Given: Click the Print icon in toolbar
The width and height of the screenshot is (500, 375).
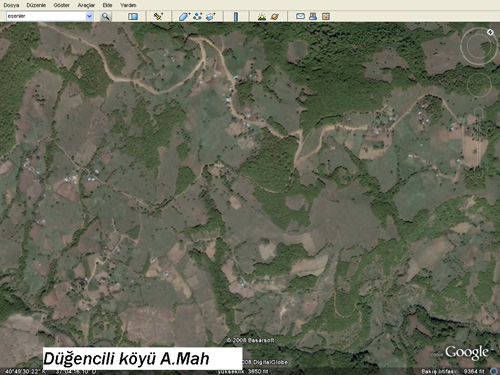Looking at the screenshot, I should tap(313, 16).
